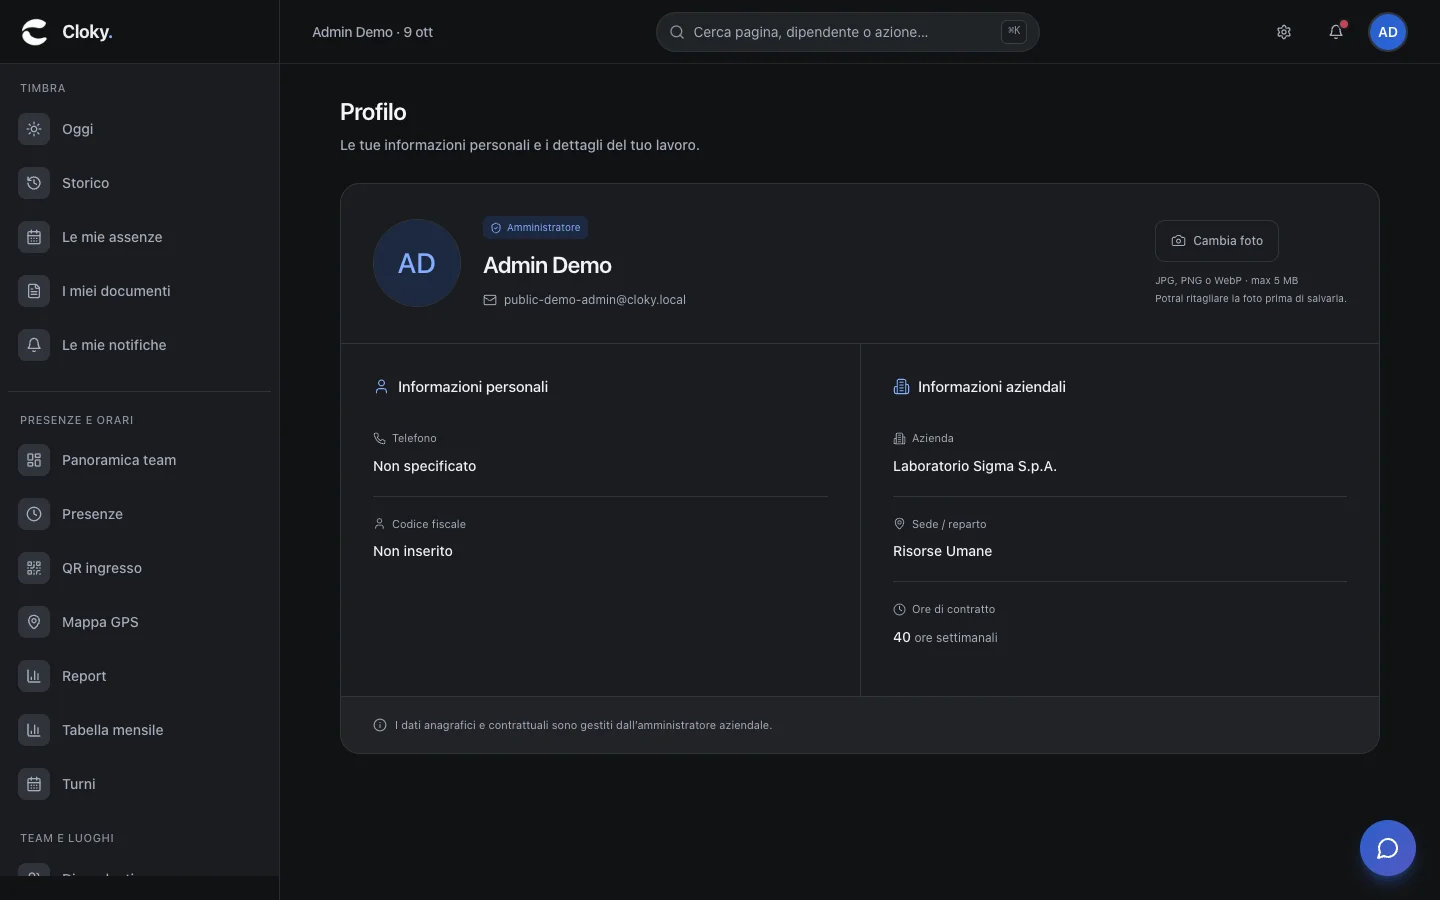Image resolution: width=1440 pixels, height=900 pixels.
Task: Click the Laboratorio Sigma S.p.A. company value
Action: (975, 466)
